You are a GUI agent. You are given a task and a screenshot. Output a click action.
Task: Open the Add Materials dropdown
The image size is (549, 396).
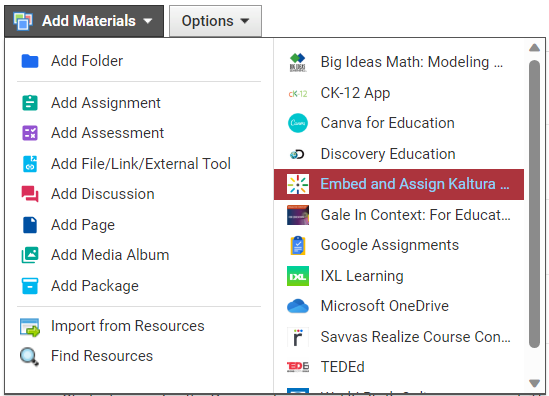(x=84, y=21)
